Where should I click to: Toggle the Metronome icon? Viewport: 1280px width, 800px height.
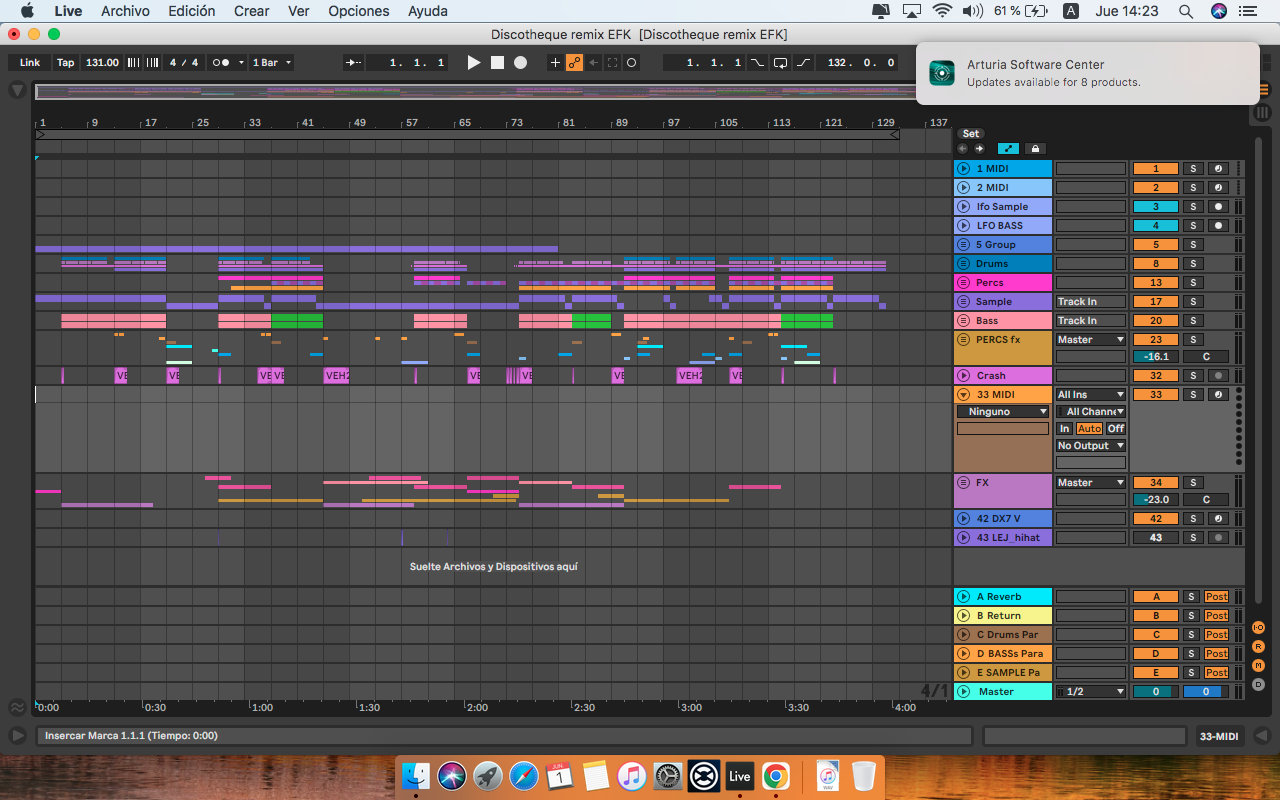[222, 62]
